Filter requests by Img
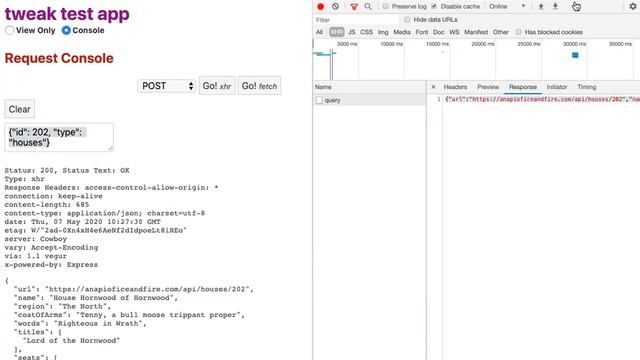 (x=383, y=32)
